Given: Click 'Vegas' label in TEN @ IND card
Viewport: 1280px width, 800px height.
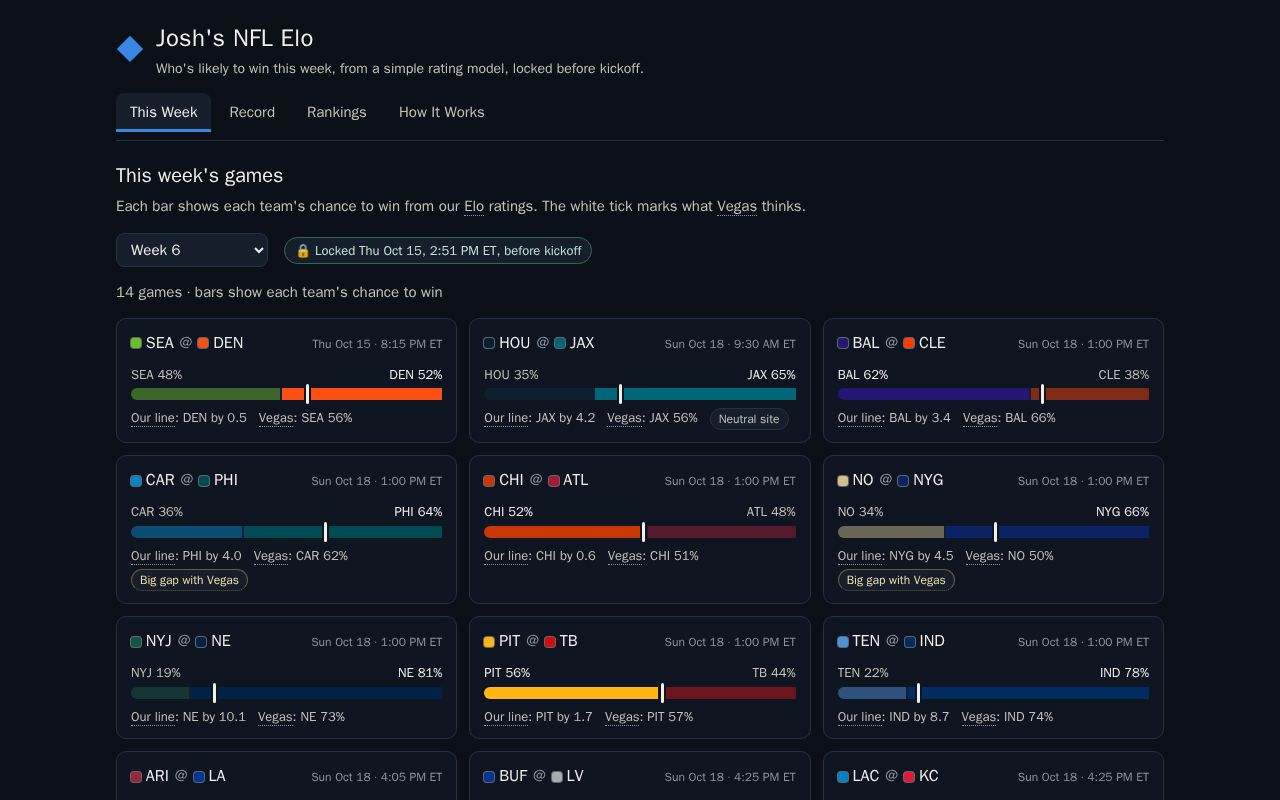Looking at the screenshot, I should [x=980, y=717].
